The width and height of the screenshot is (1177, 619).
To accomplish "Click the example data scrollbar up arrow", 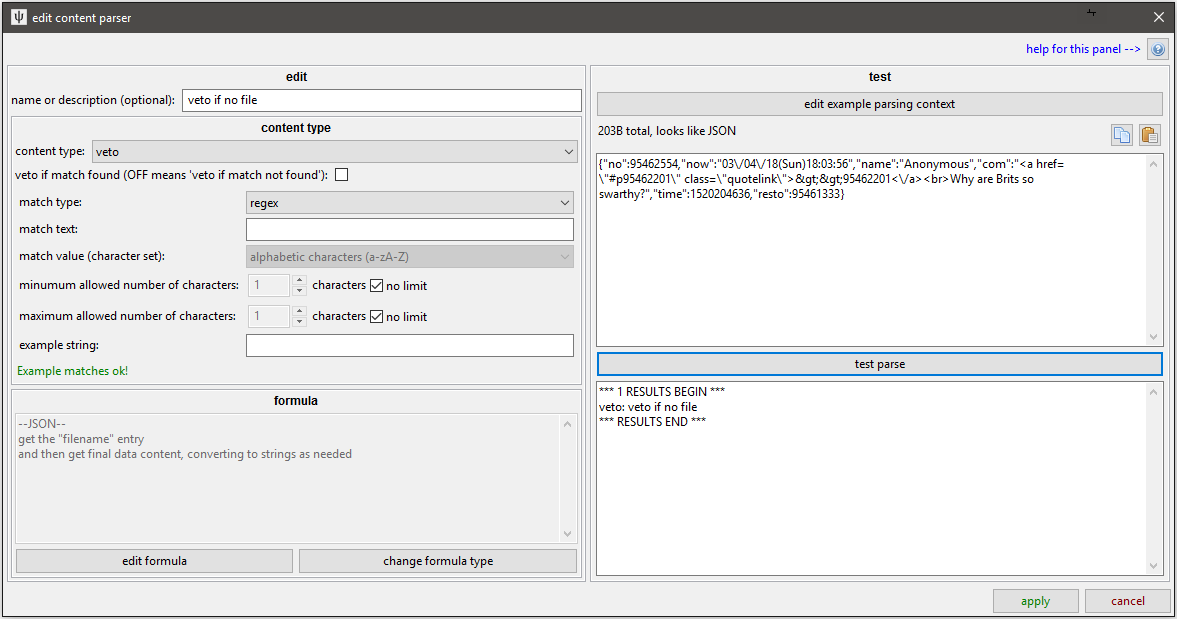I will (1154, 164).
